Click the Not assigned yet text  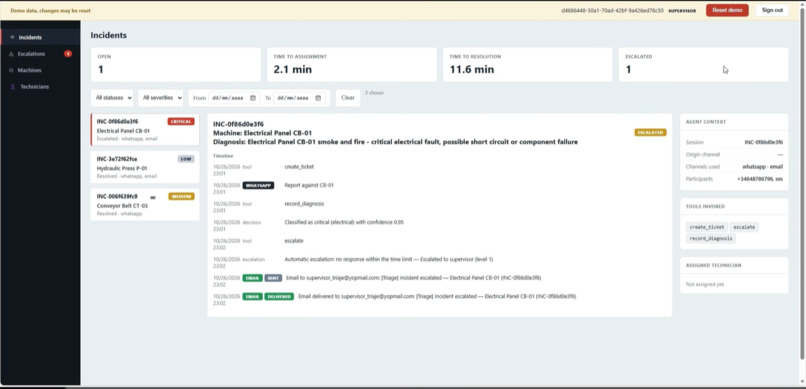tap(705, 284)
